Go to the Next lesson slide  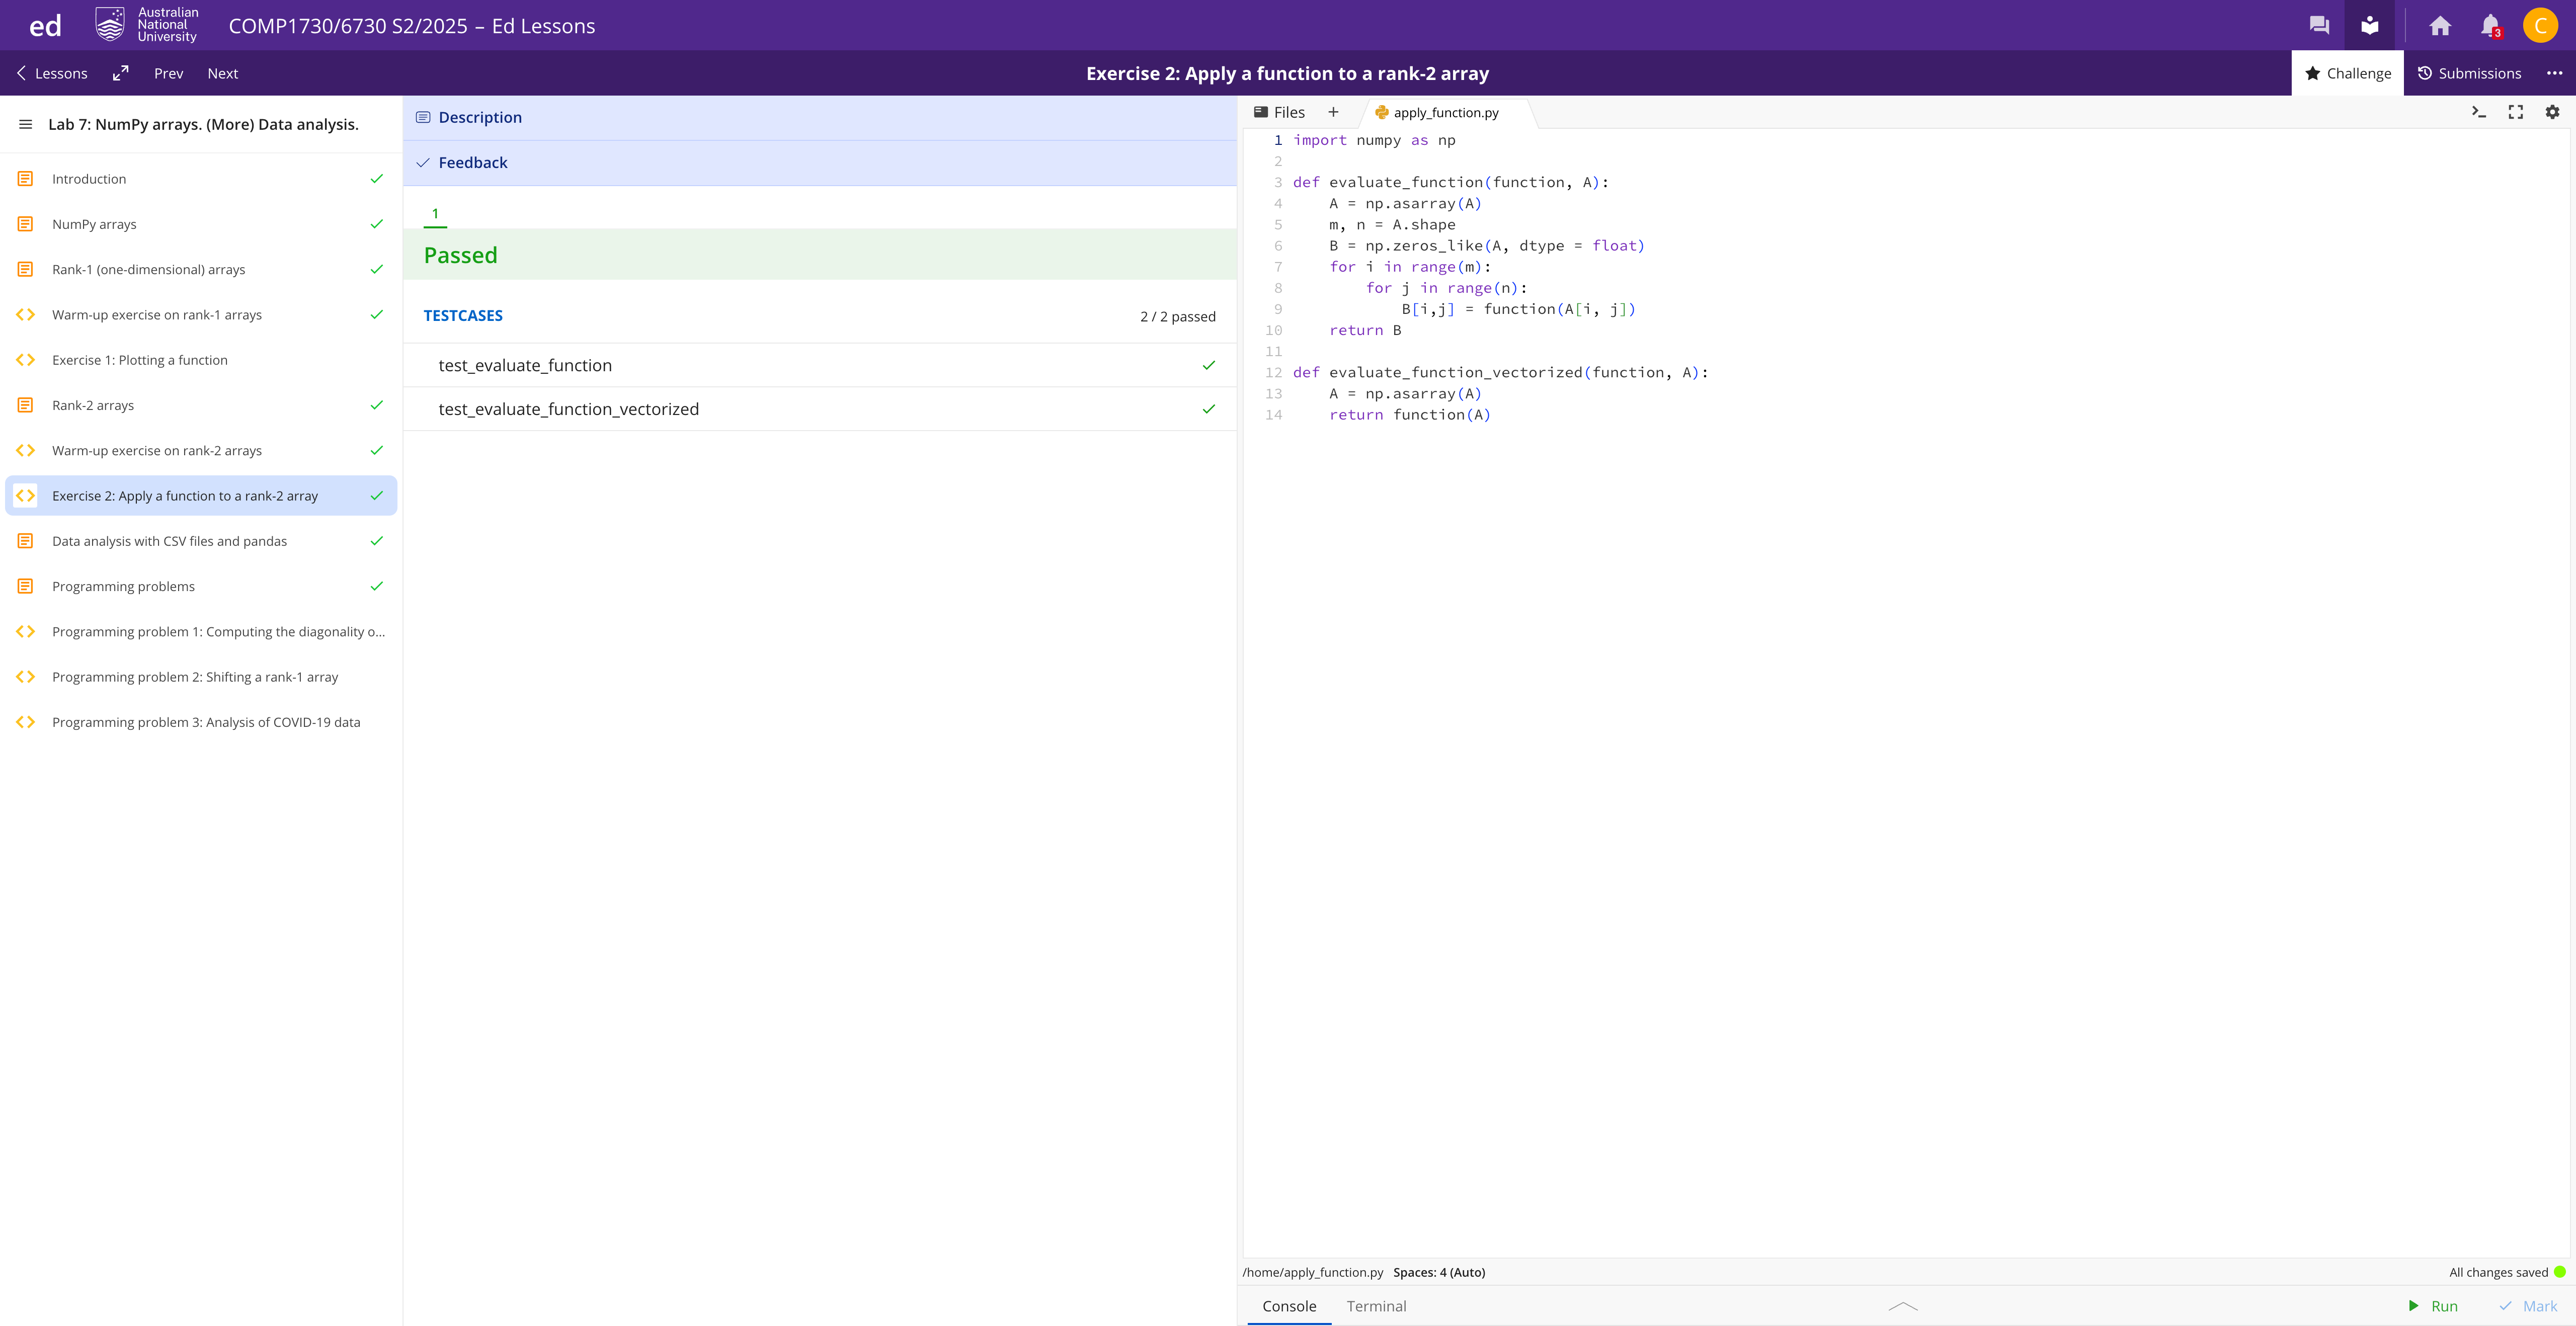click(222, 73)
